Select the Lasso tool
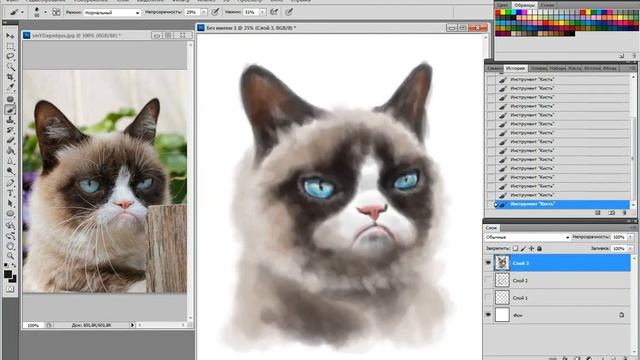The image size is (640, 360). coord(10,56)
